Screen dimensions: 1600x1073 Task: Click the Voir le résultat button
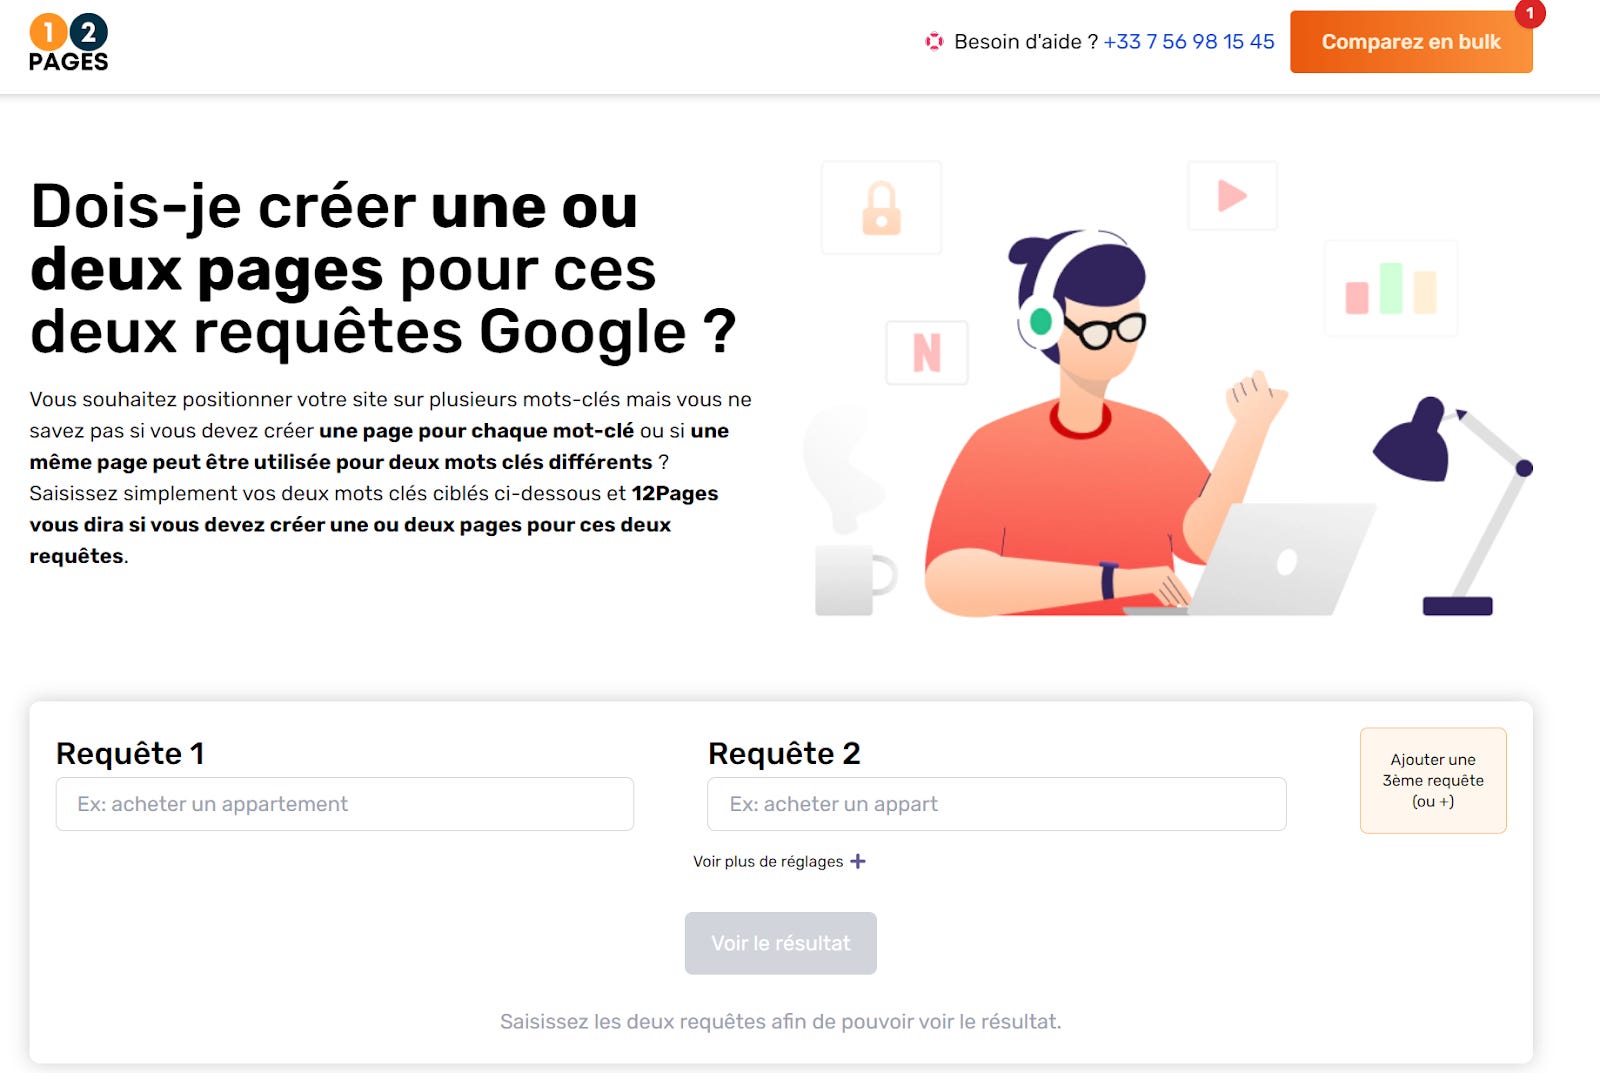(781, 943)
